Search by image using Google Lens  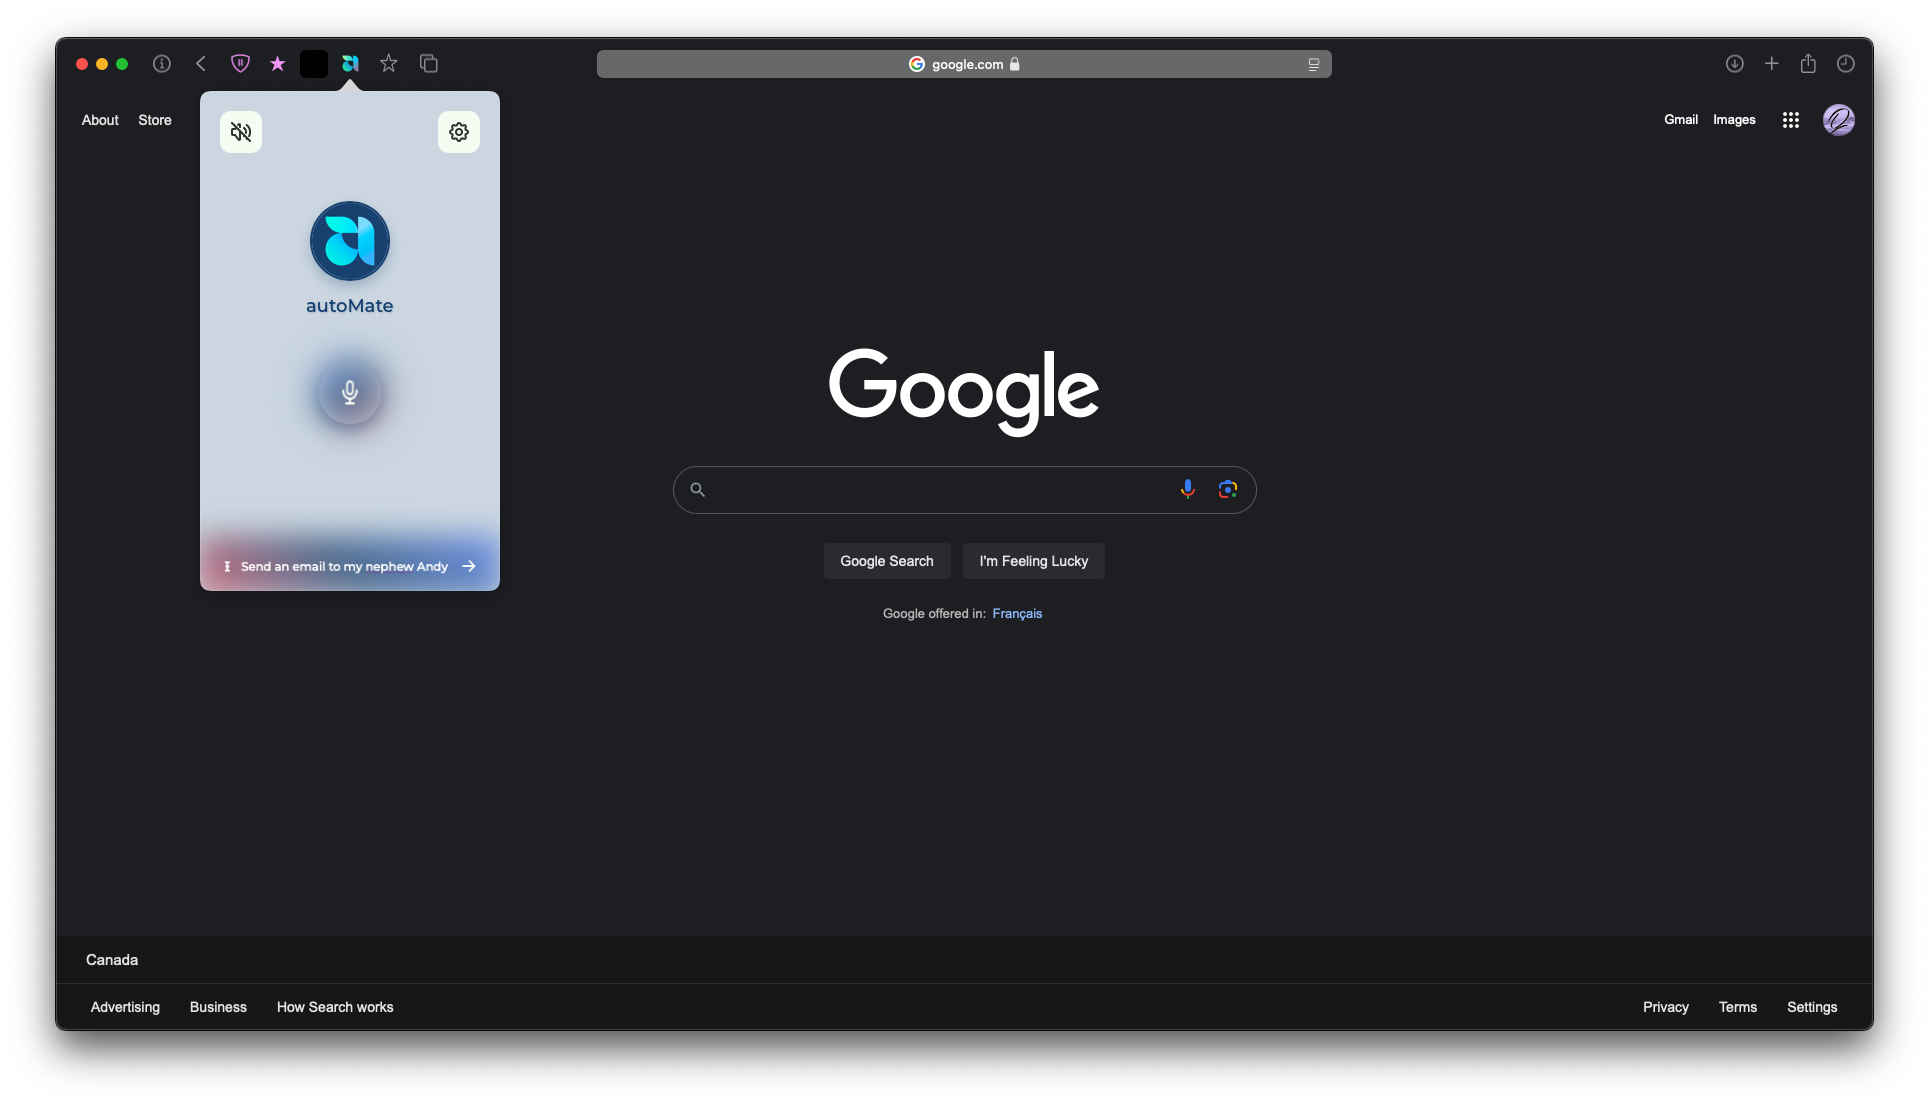[x=1228, y=489]
